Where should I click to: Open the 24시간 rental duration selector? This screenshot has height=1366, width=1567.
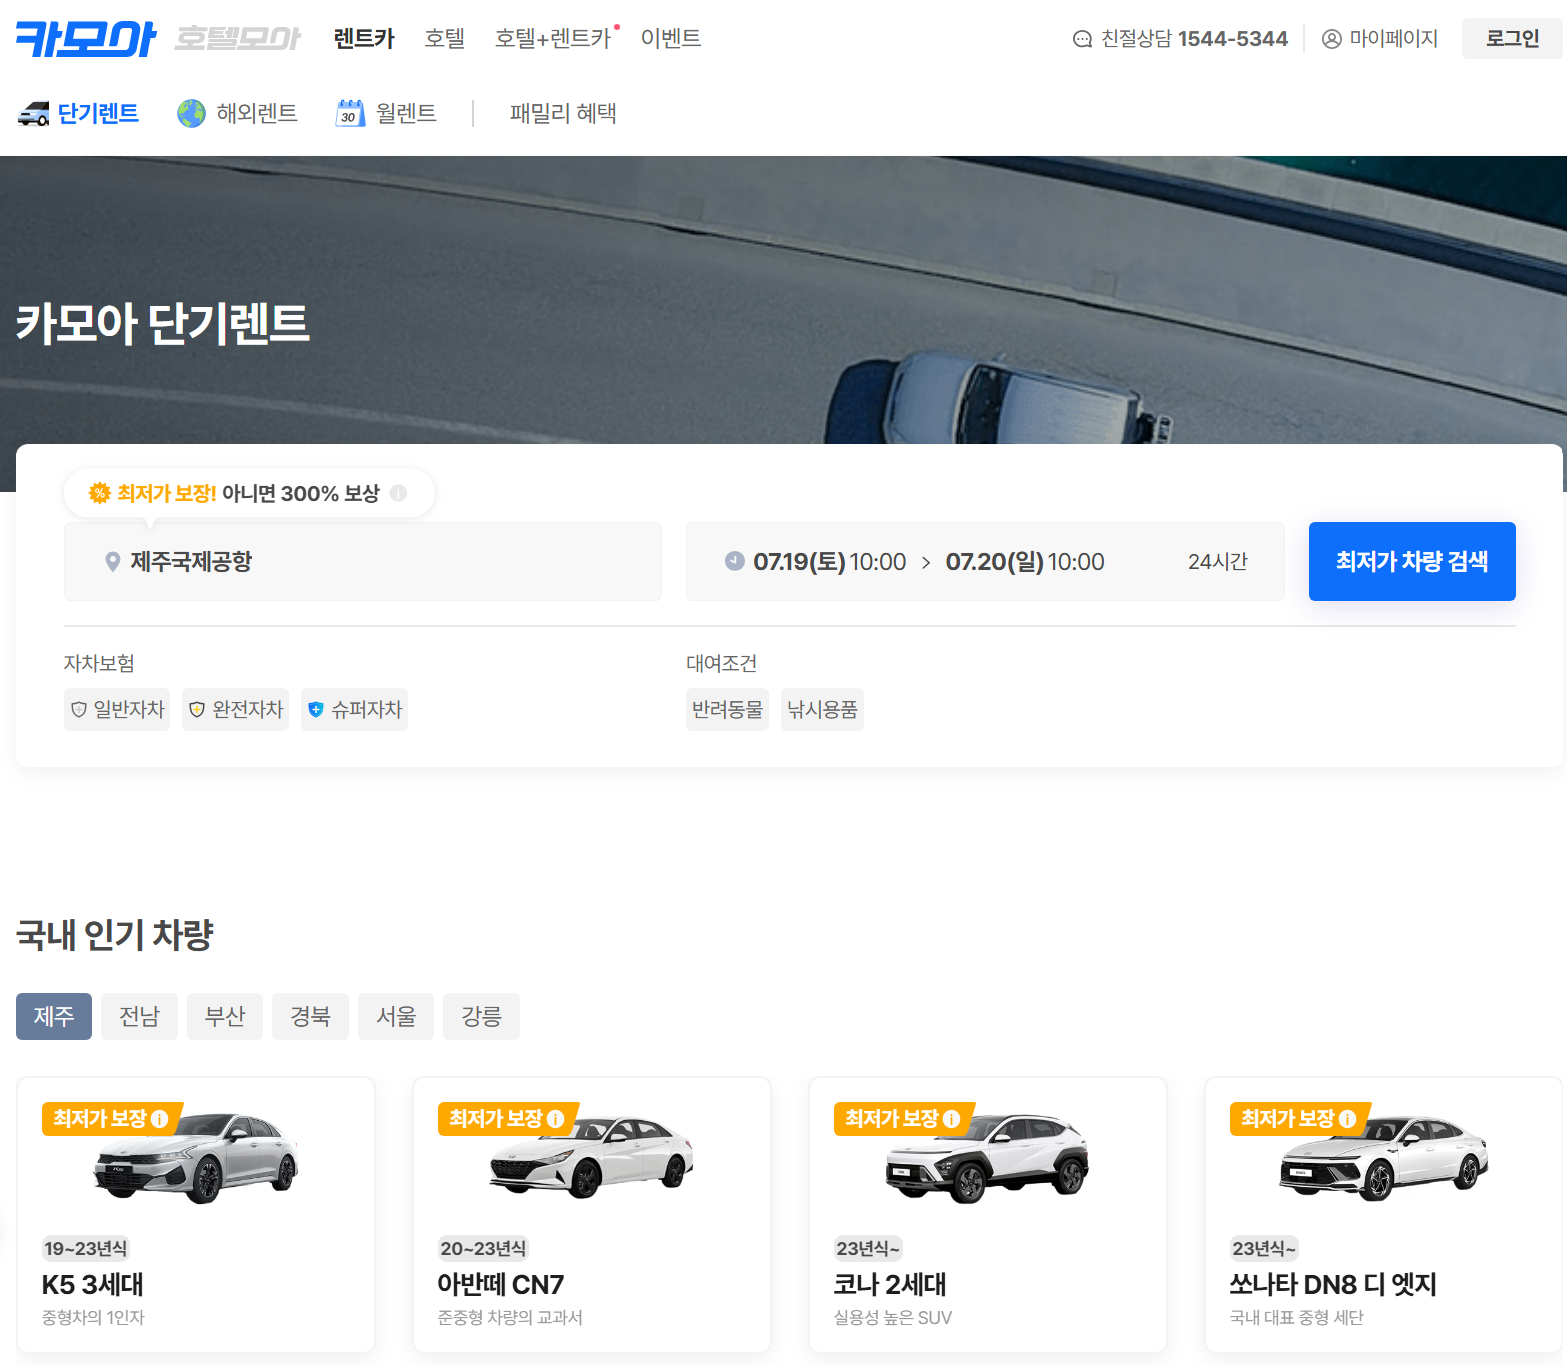point(1217,561)
